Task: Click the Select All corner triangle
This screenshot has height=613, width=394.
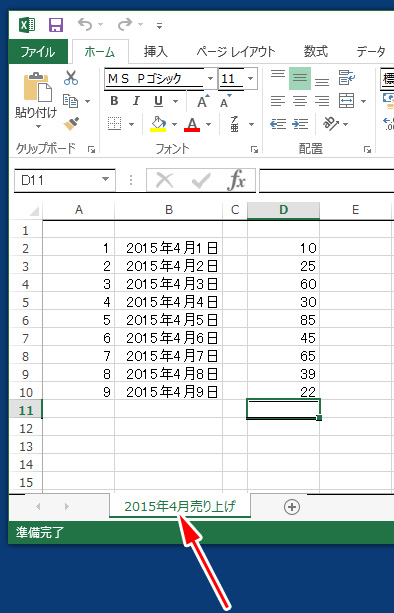Action: point(34,211)
